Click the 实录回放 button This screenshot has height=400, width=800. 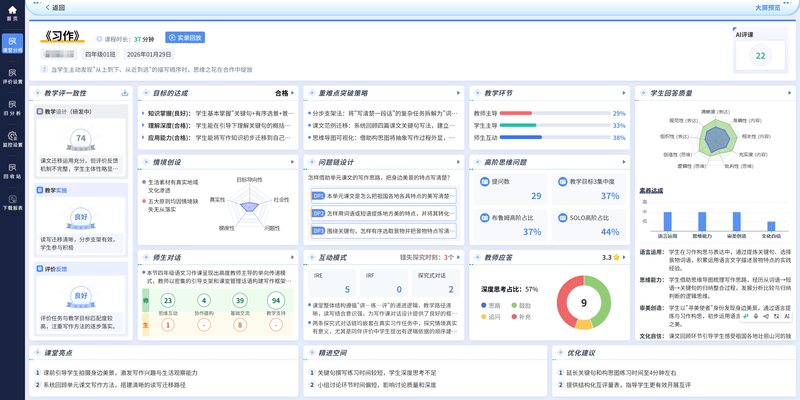[185, 38]
